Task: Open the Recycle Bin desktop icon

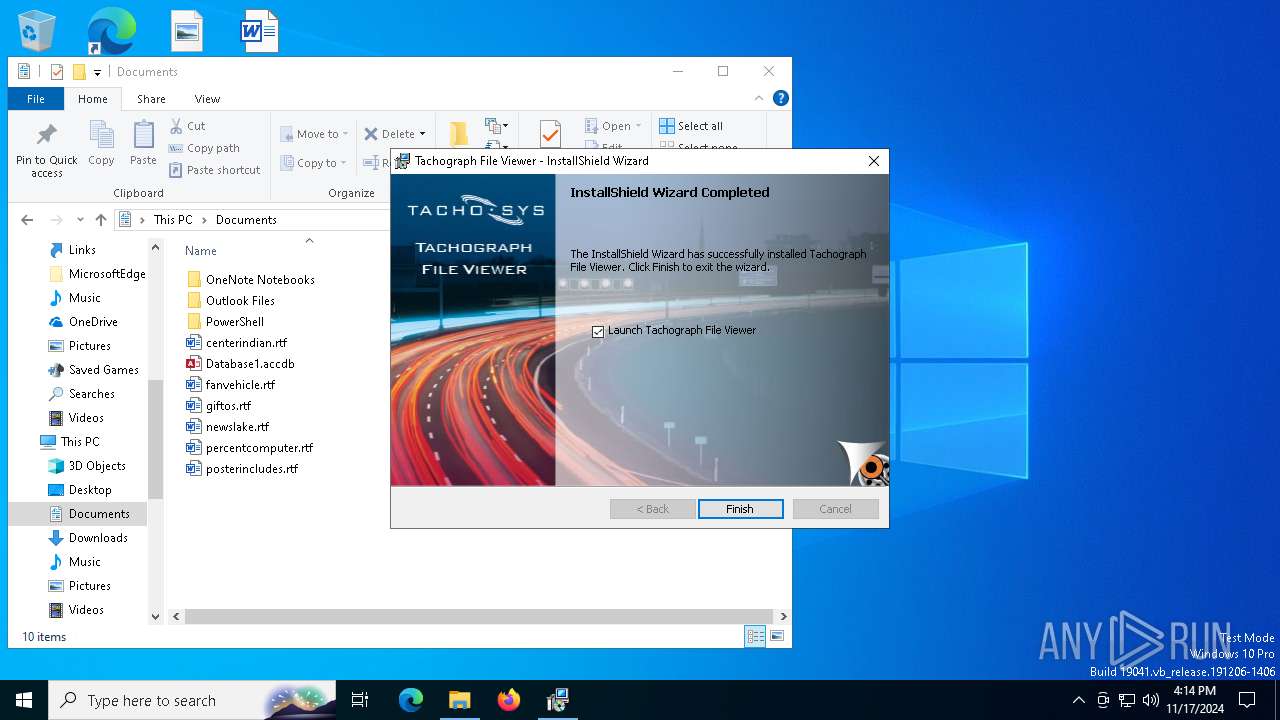Action: pyautogui.click(x=38, y=31)
